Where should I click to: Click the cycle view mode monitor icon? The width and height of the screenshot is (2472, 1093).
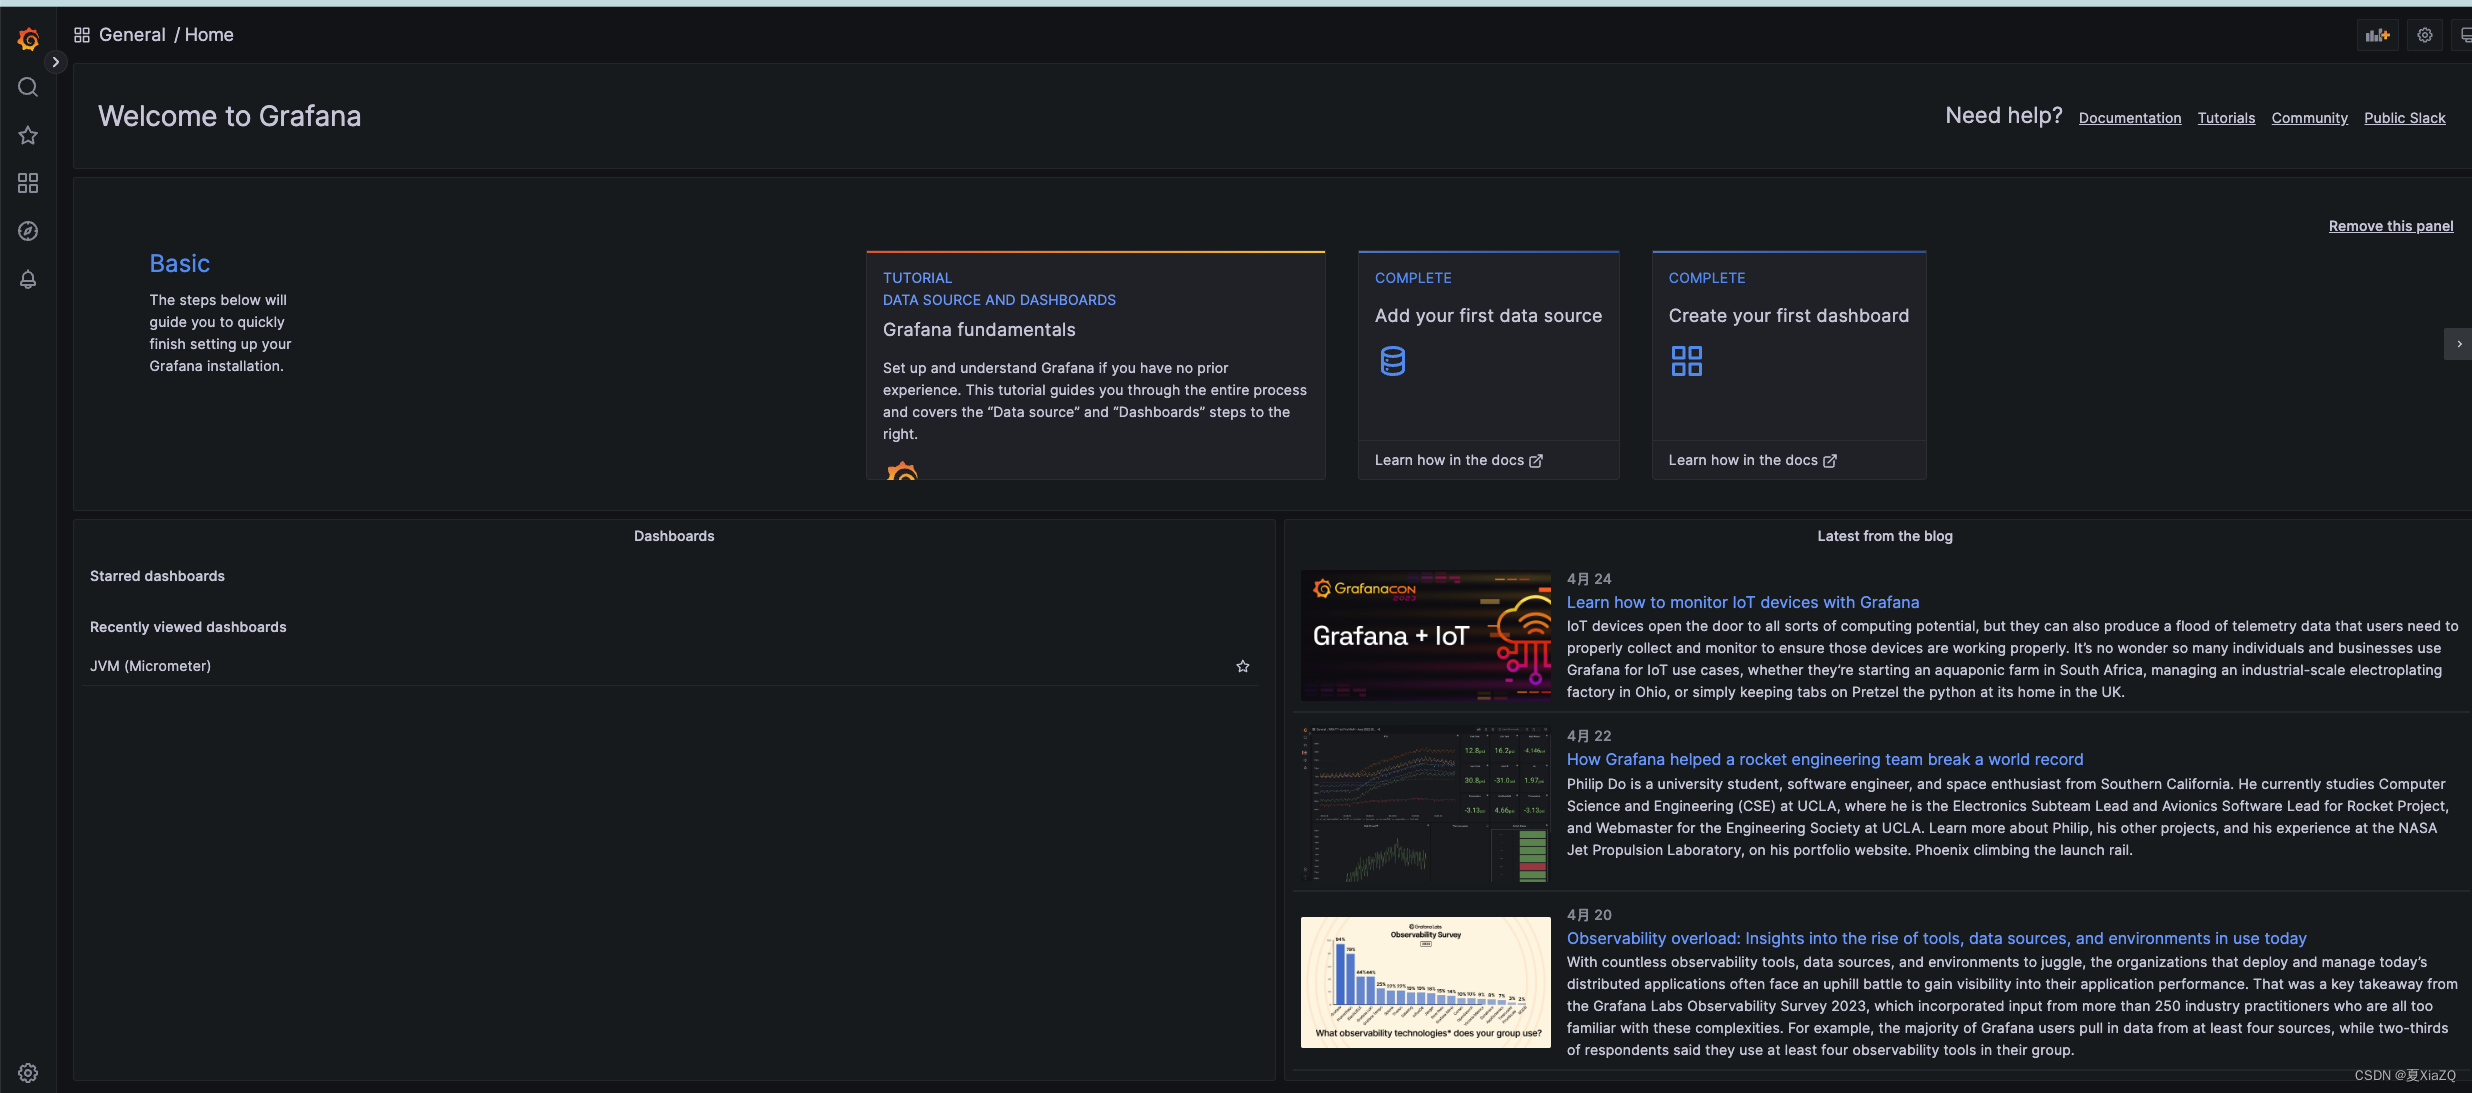coord(2464,35)
